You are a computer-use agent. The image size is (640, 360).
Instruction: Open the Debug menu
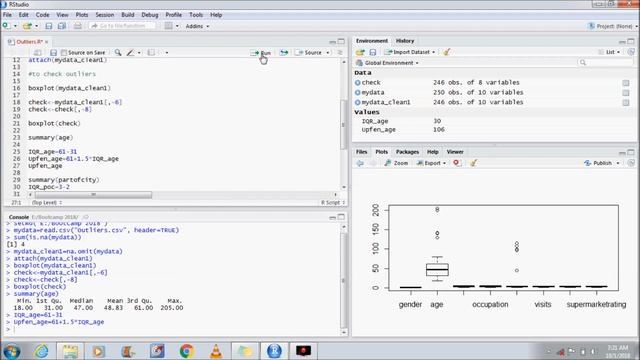[150, 15]
